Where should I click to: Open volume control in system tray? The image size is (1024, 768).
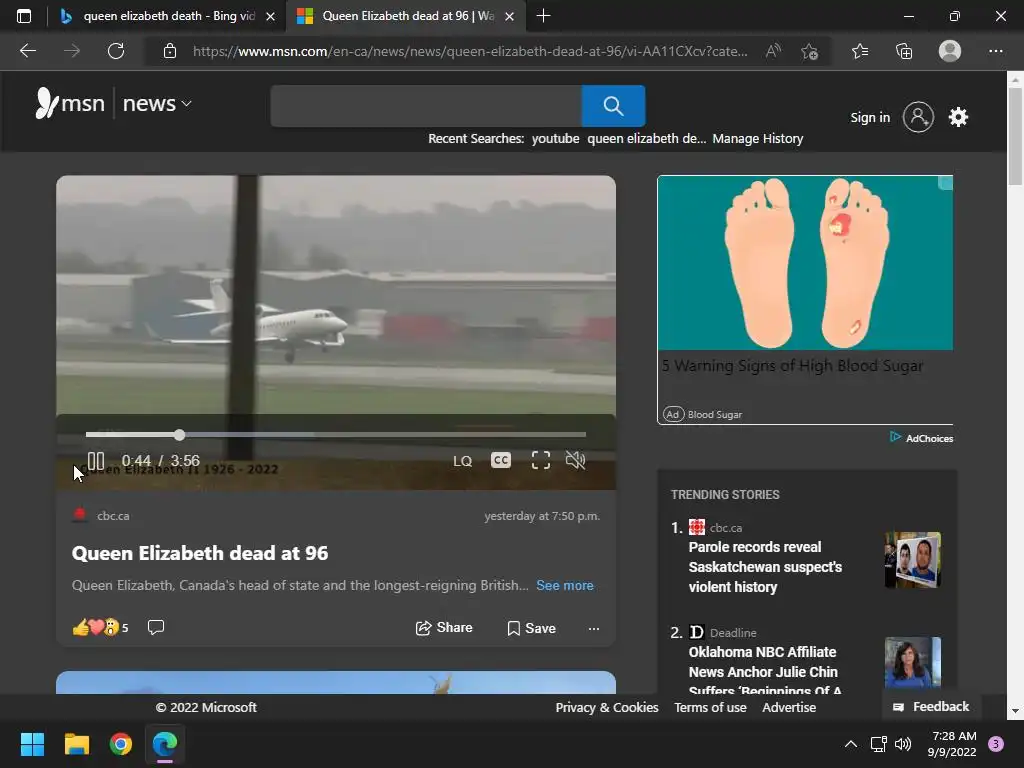pos(903,744)
